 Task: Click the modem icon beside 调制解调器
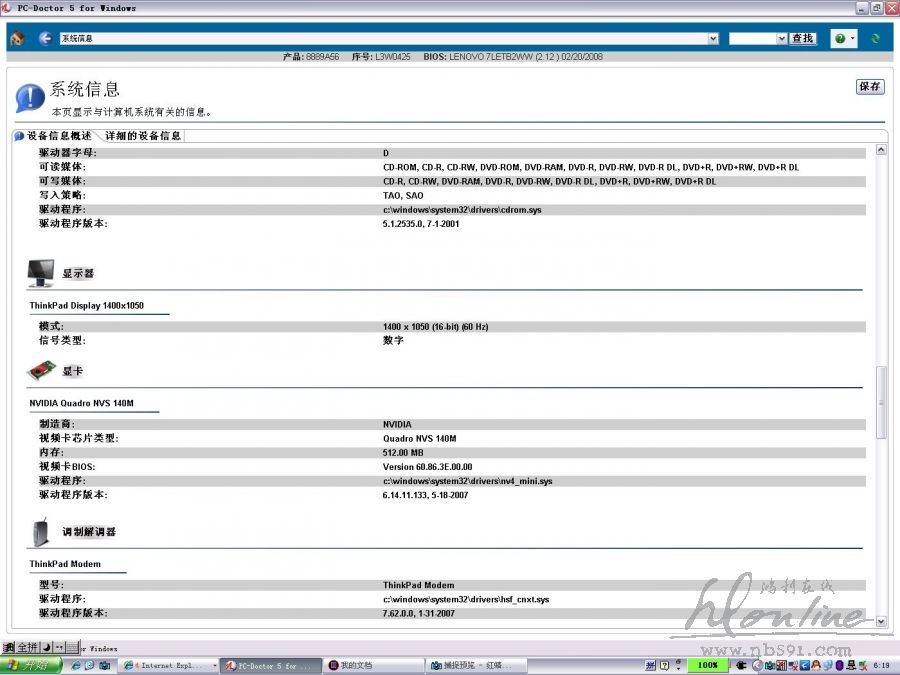tap(41, 532)
